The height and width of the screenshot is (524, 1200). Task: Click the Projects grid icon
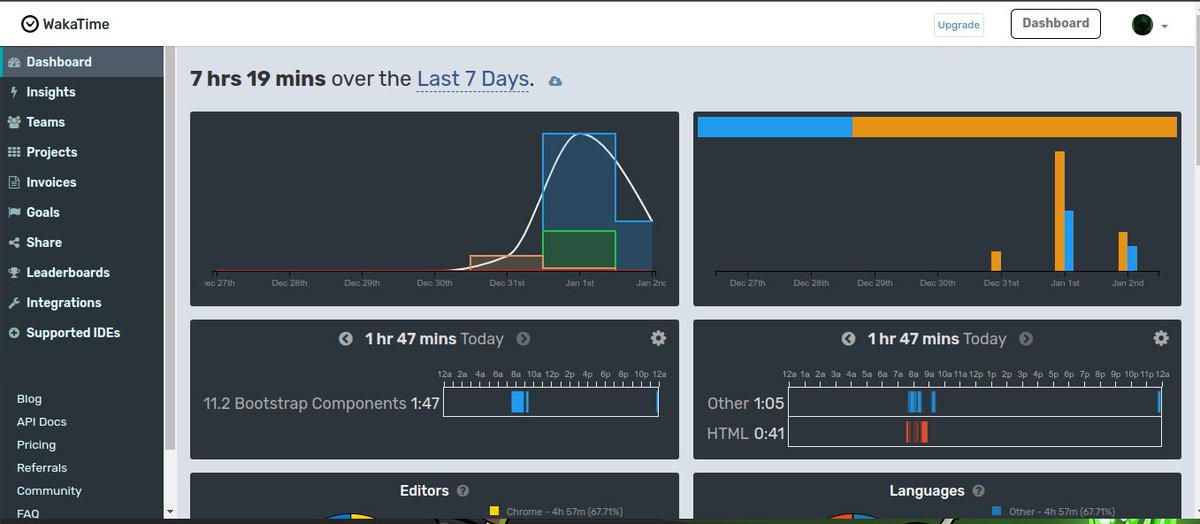tap(14, 152)
